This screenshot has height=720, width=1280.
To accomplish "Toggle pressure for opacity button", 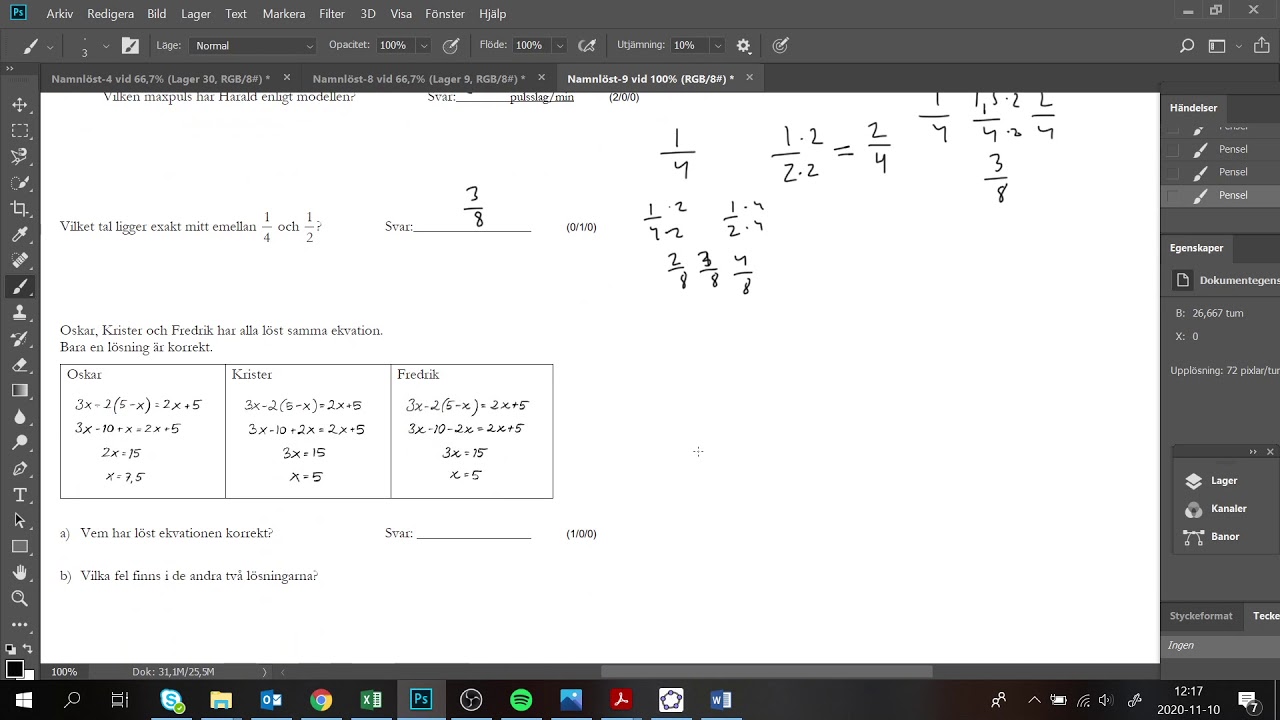I will 451,45.
